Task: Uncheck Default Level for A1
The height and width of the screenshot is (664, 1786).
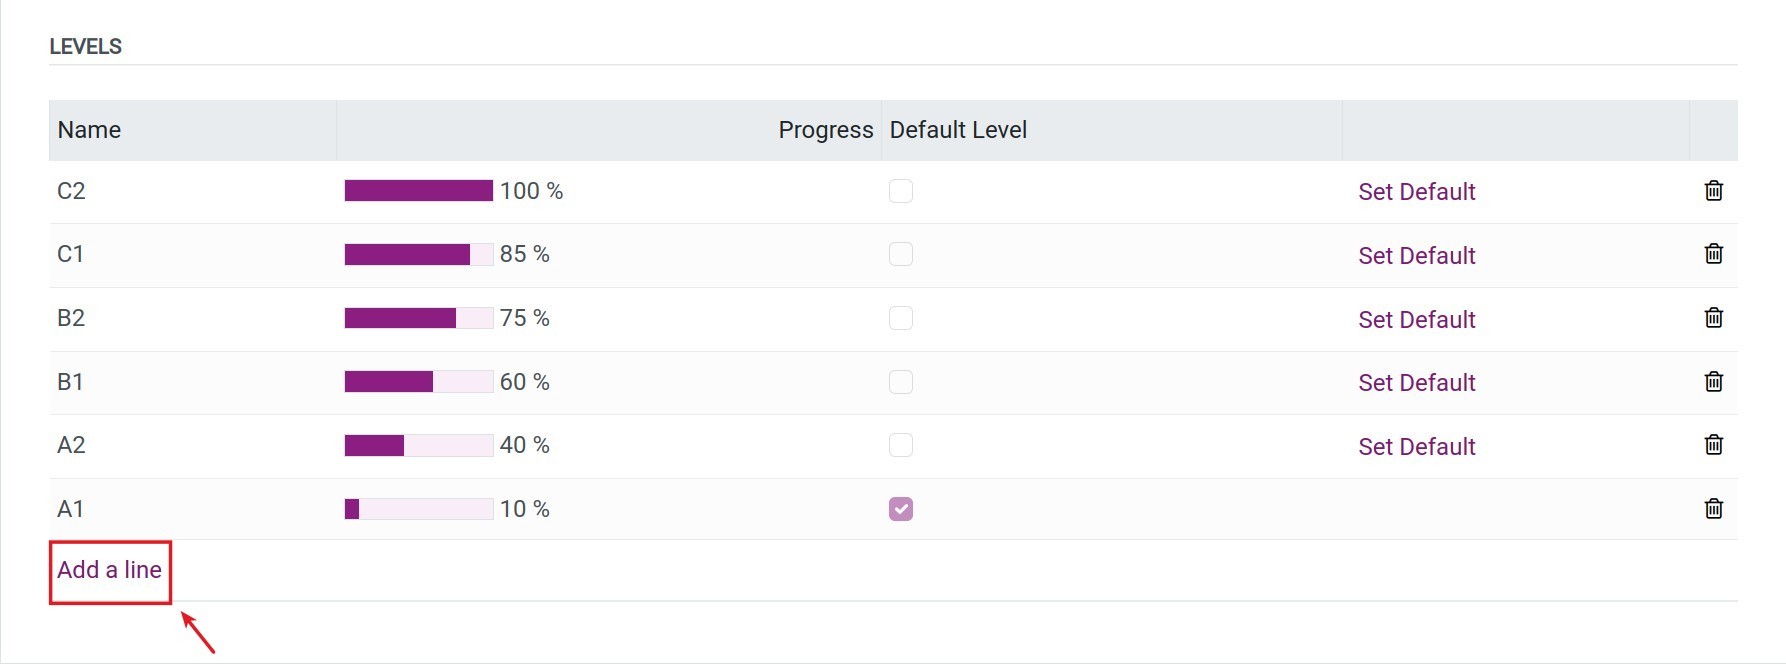Action: coord(901,509)
